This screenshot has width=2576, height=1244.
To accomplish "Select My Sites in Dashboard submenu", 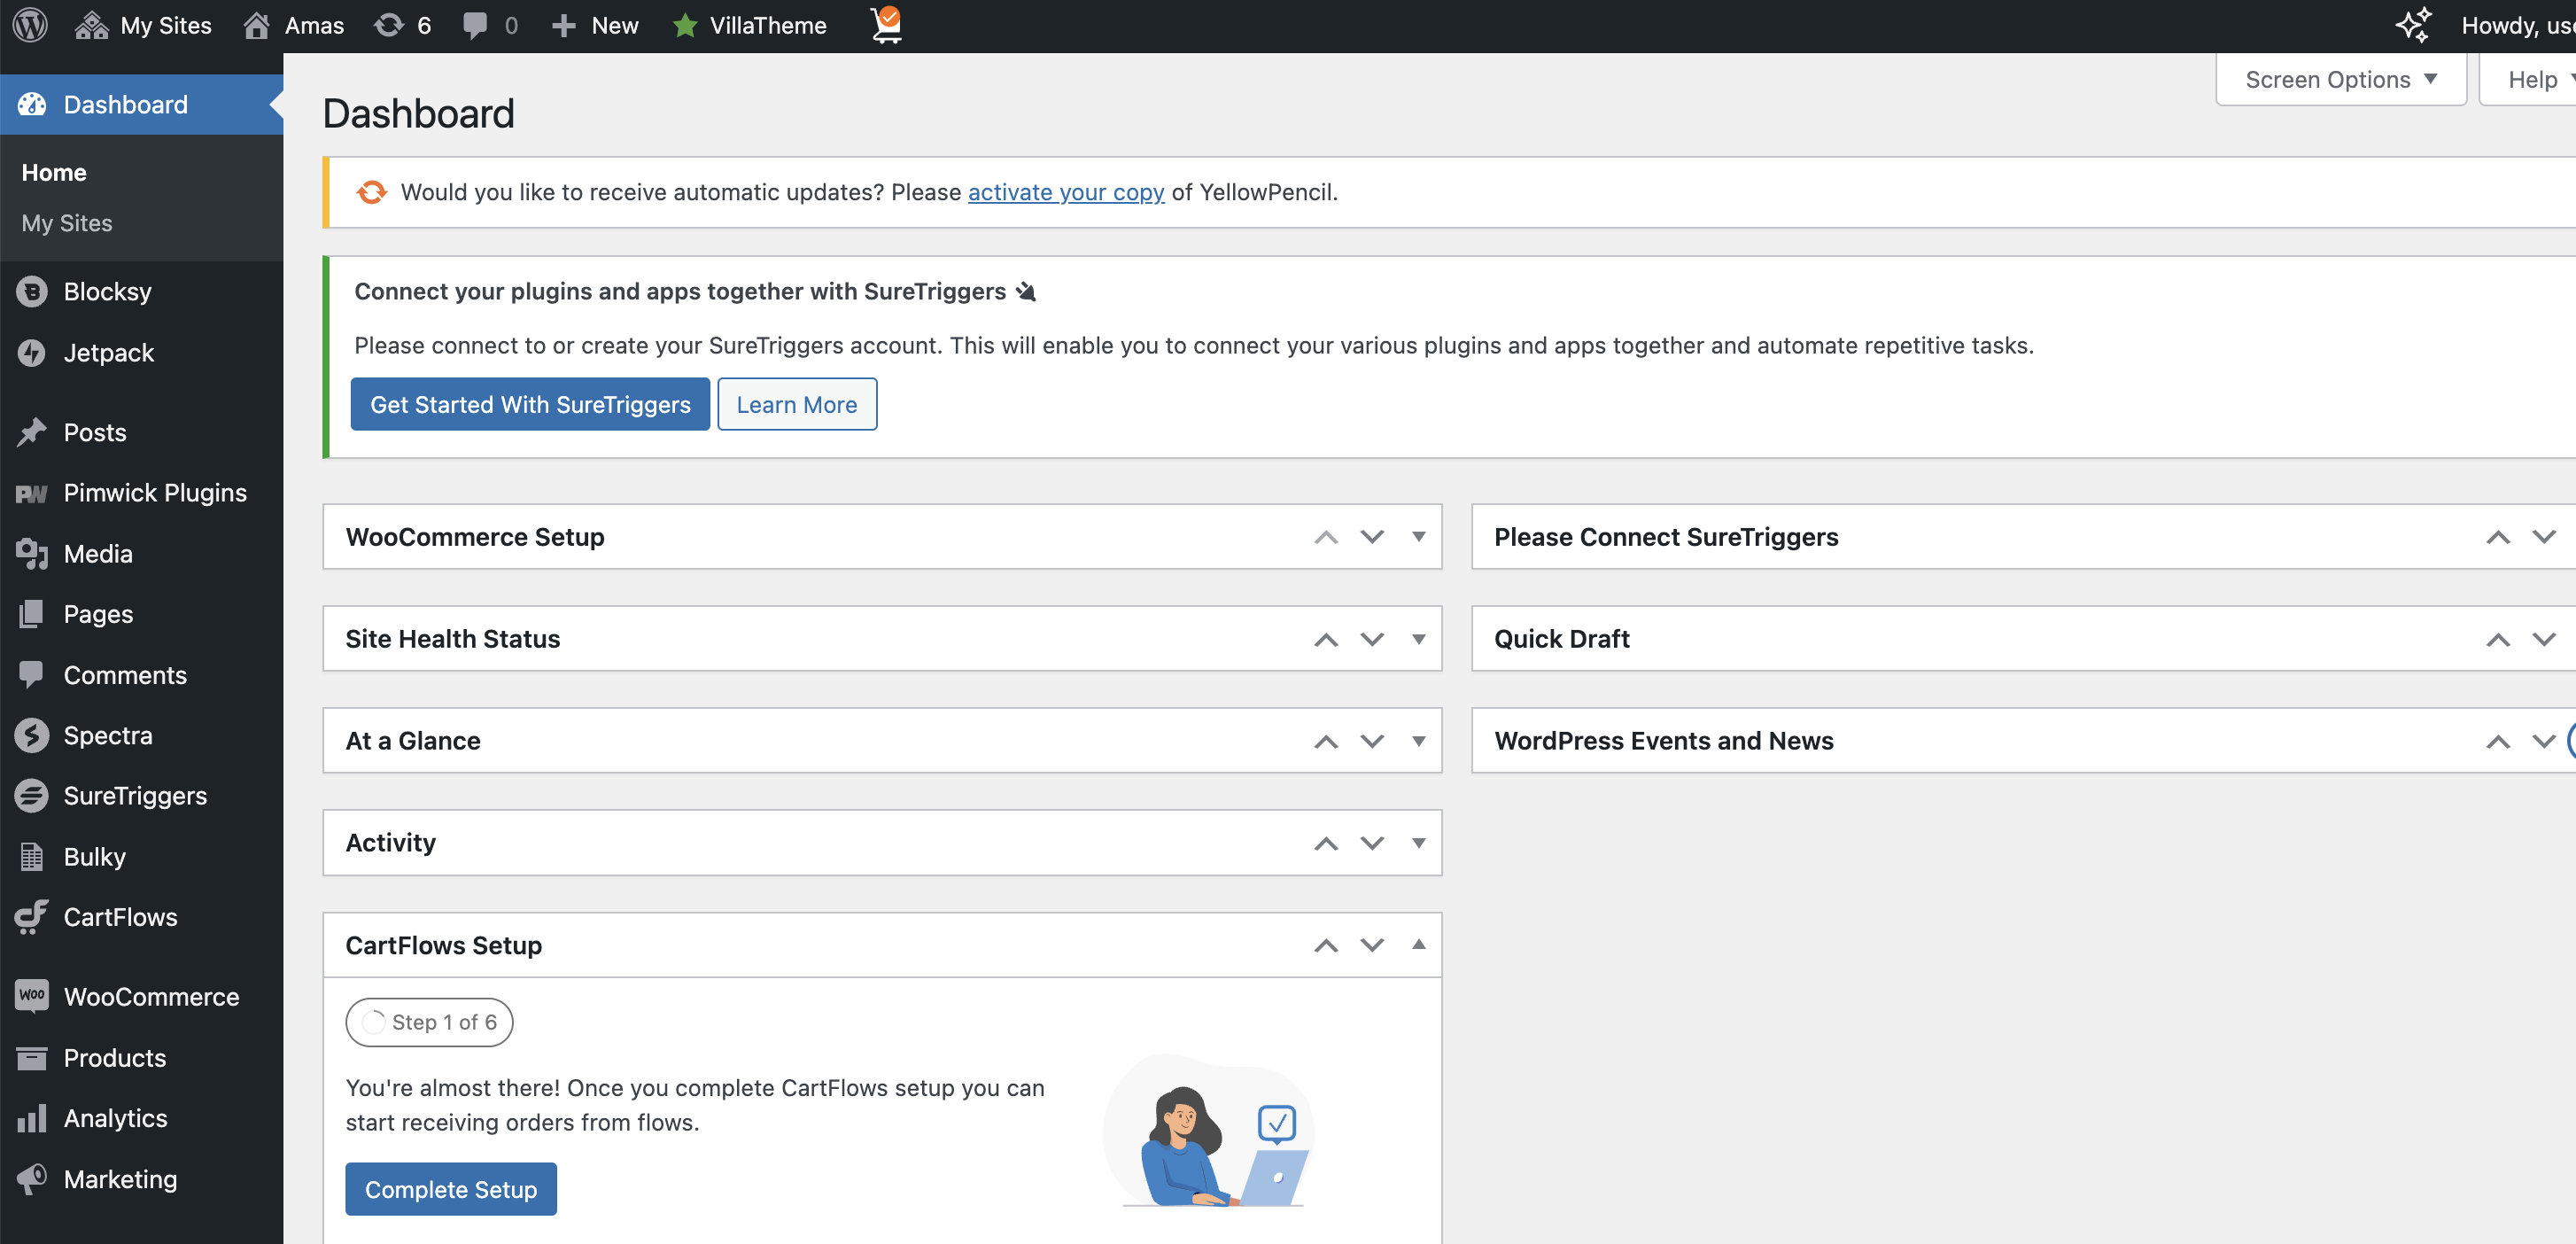I will (67, 222).
